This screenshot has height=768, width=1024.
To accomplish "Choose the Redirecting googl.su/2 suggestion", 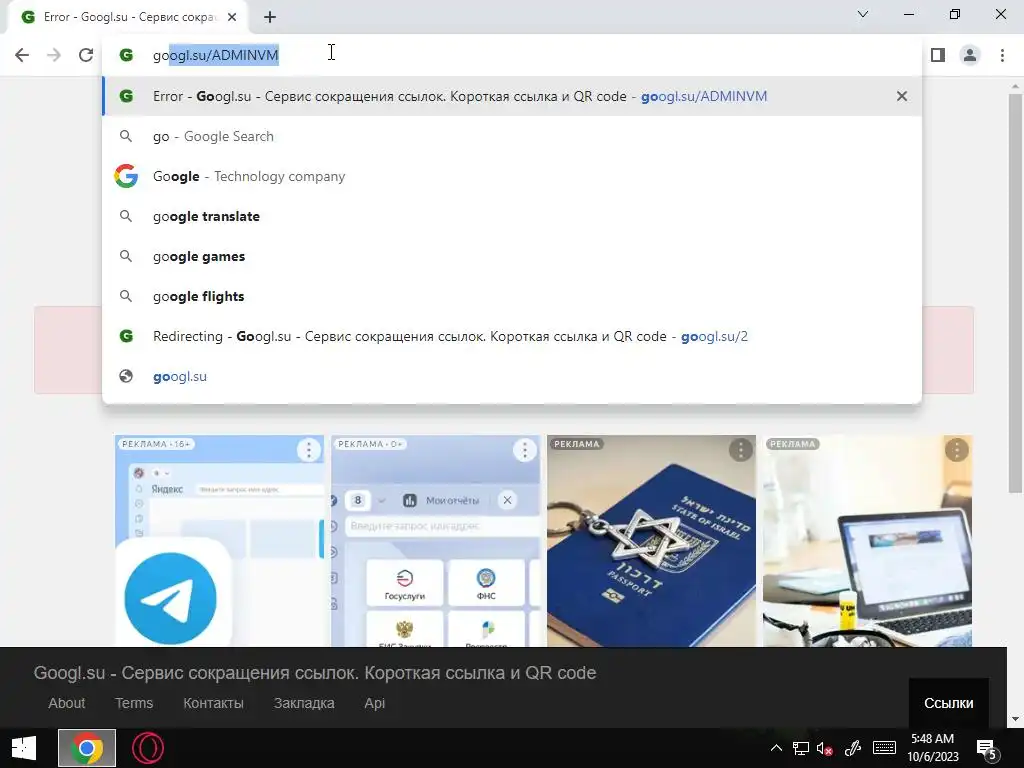I will pyautogui.click(x=512, y=336).
